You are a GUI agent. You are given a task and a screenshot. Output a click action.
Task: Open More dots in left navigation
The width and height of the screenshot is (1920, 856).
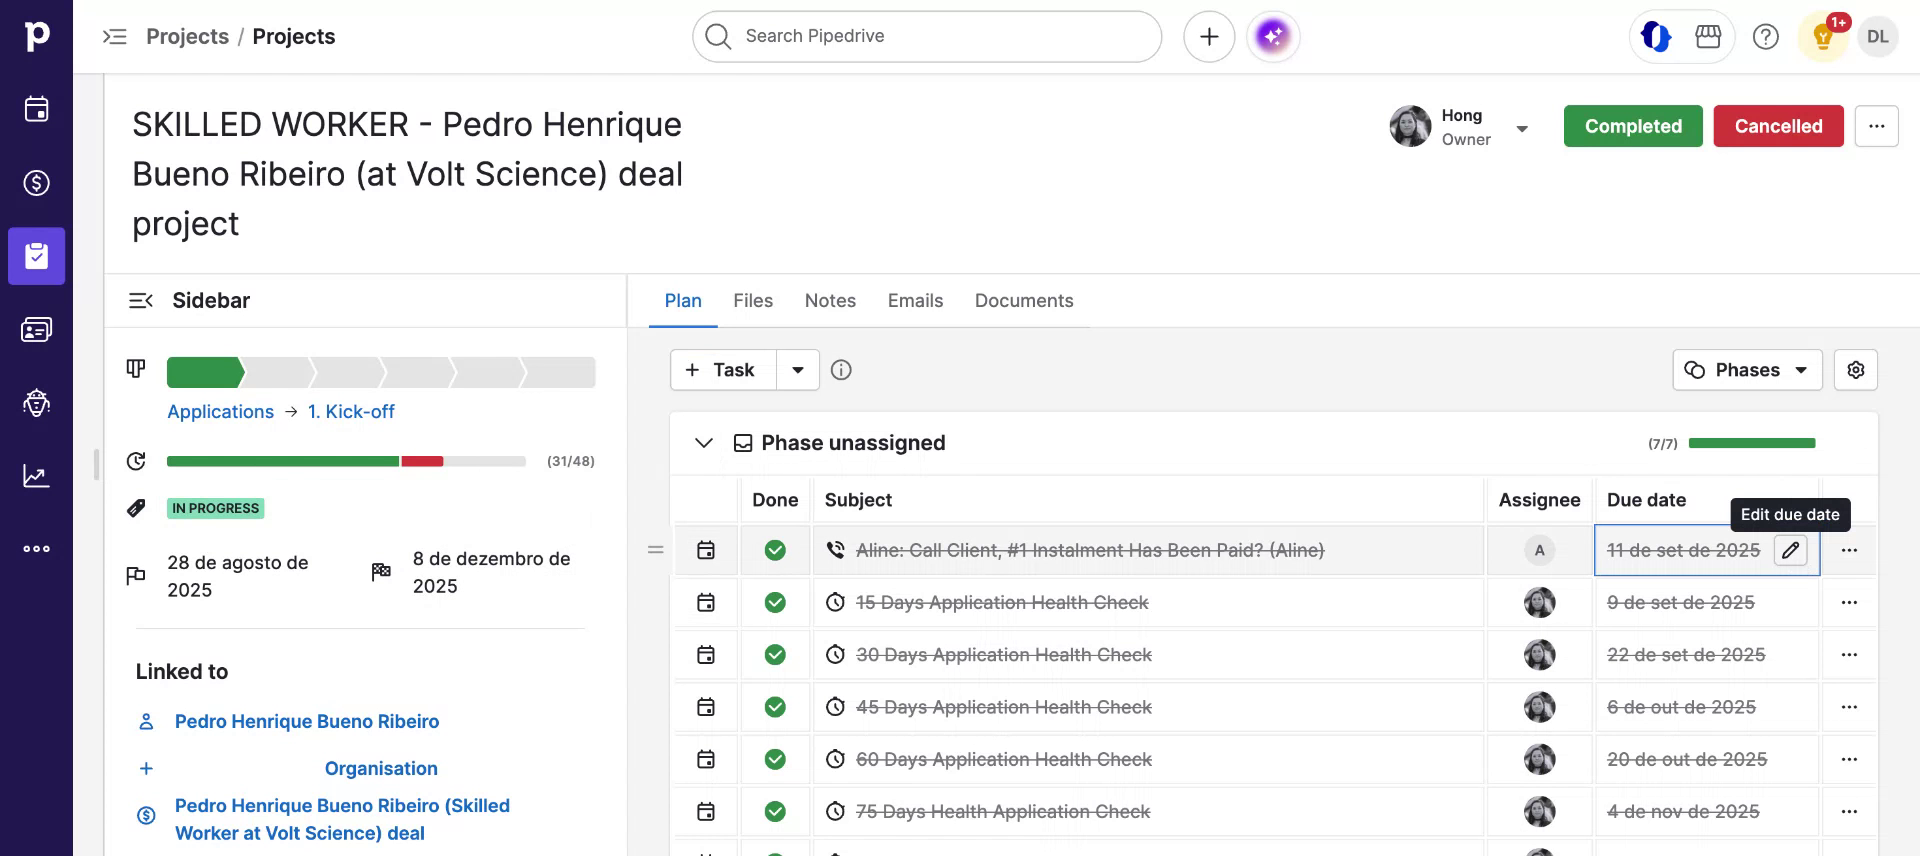point(36,549)
